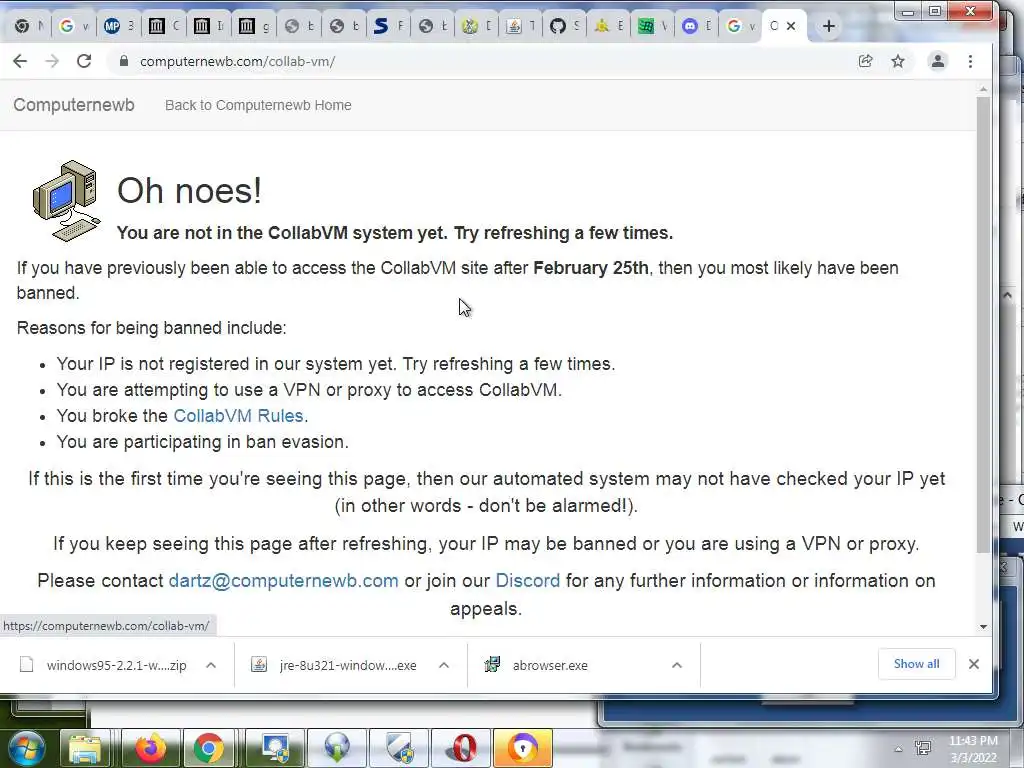View site info via the padlock icon
The height and width of the screenshot is (768, 1024).
(123, 61)
